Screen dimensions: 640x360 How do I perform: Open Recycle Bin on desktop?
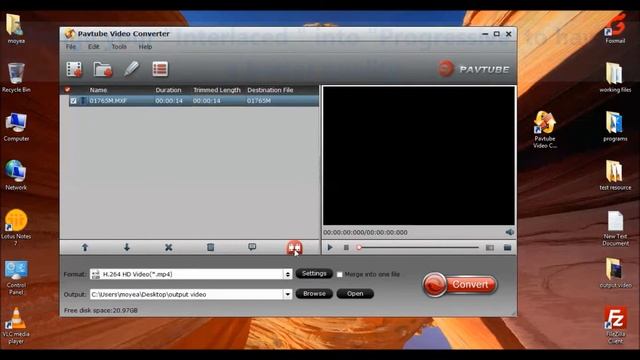click(x=16, y=78)
